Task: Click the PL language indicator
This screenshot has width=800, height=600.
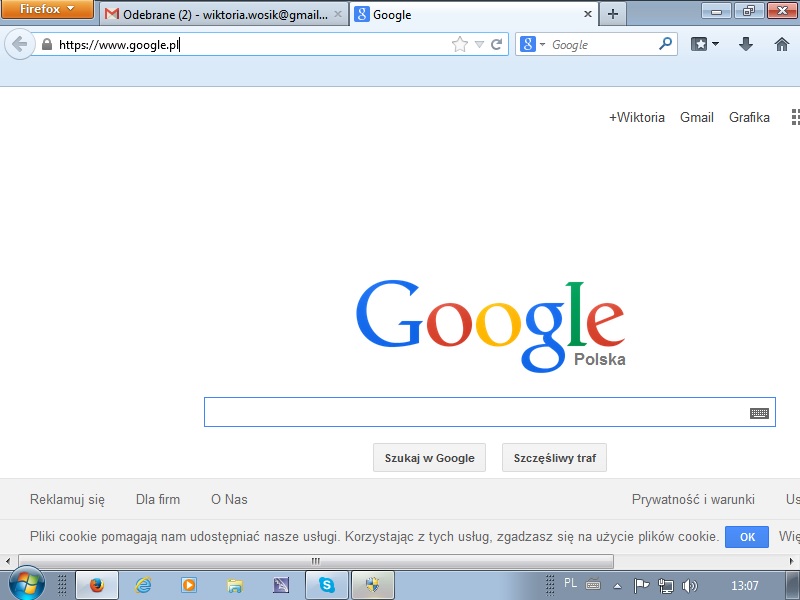Action: (x=570, y=583)
